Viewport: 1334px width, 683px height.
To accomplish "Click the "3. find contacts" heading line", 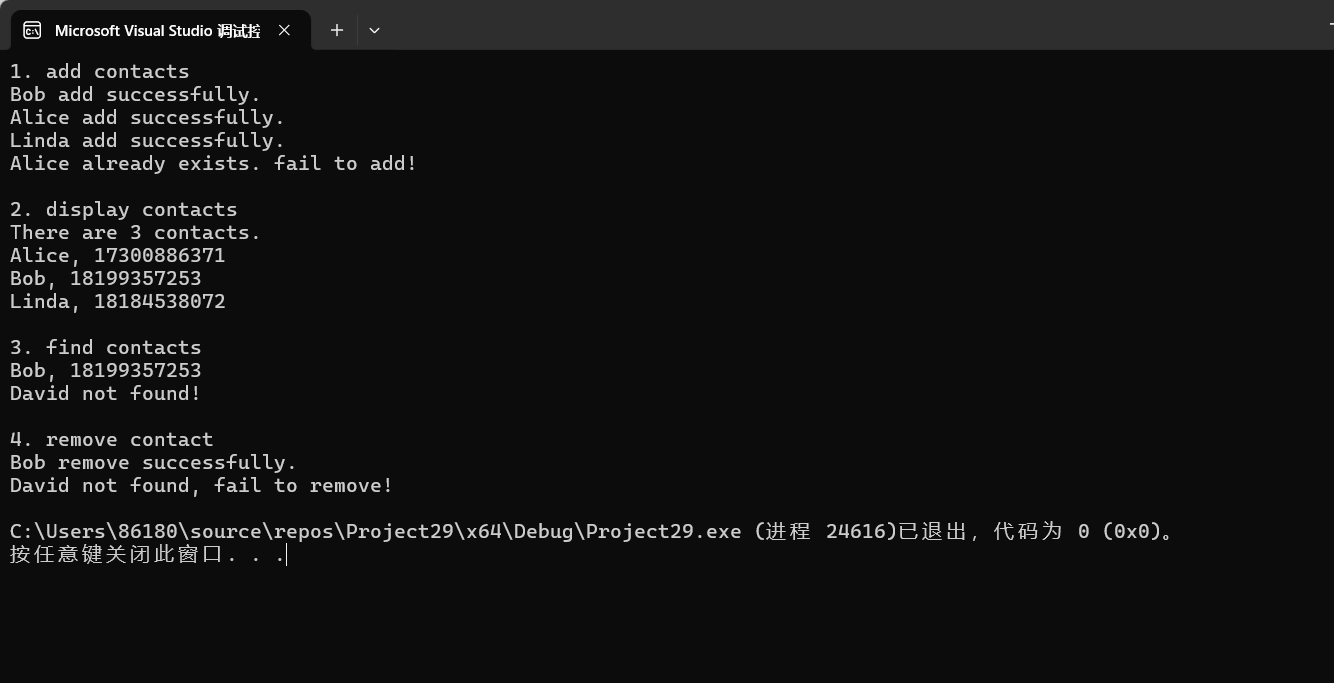I will point(105,348).
